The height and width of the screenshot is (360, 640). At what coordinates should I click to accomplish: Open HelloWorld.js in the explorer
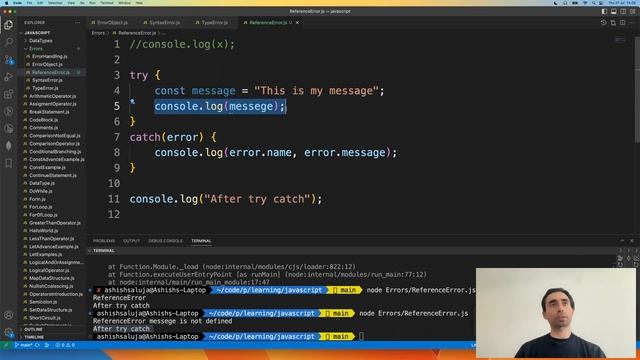click(x=43, y=231)
